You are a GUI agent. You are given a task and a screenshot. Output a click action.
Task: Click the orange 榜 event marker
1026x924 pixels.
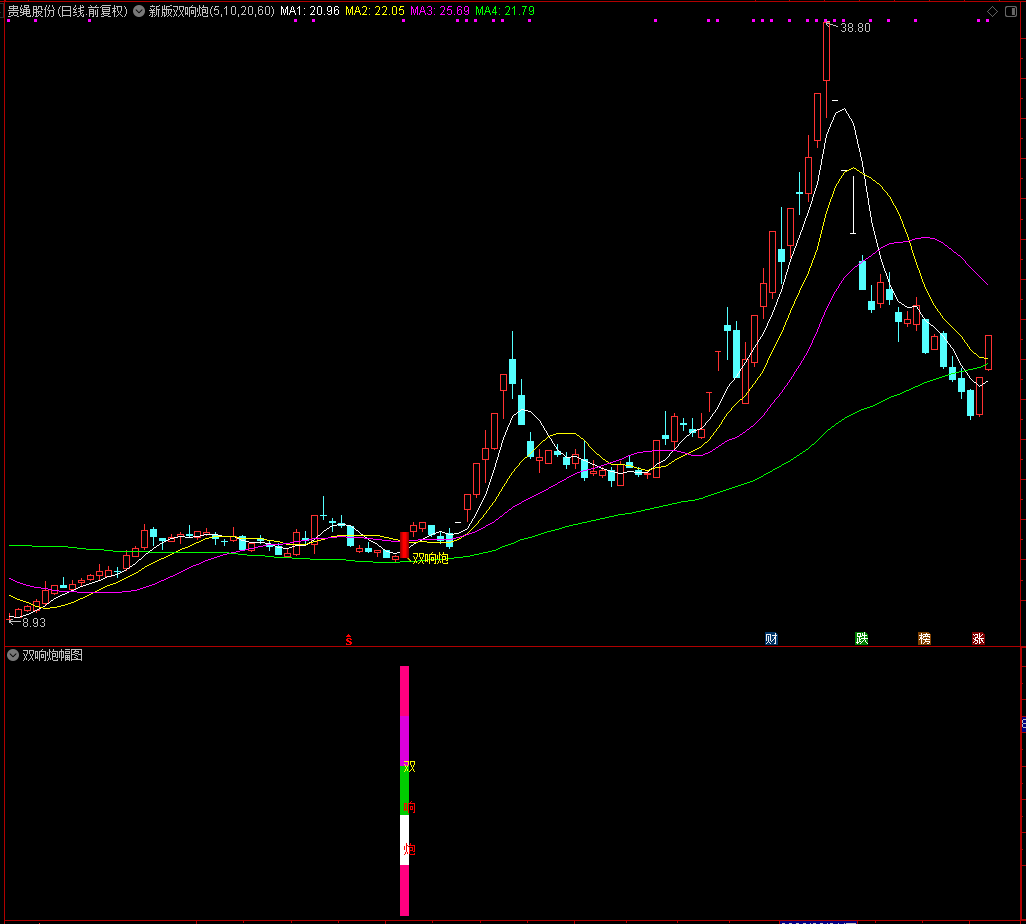point(924,638)
